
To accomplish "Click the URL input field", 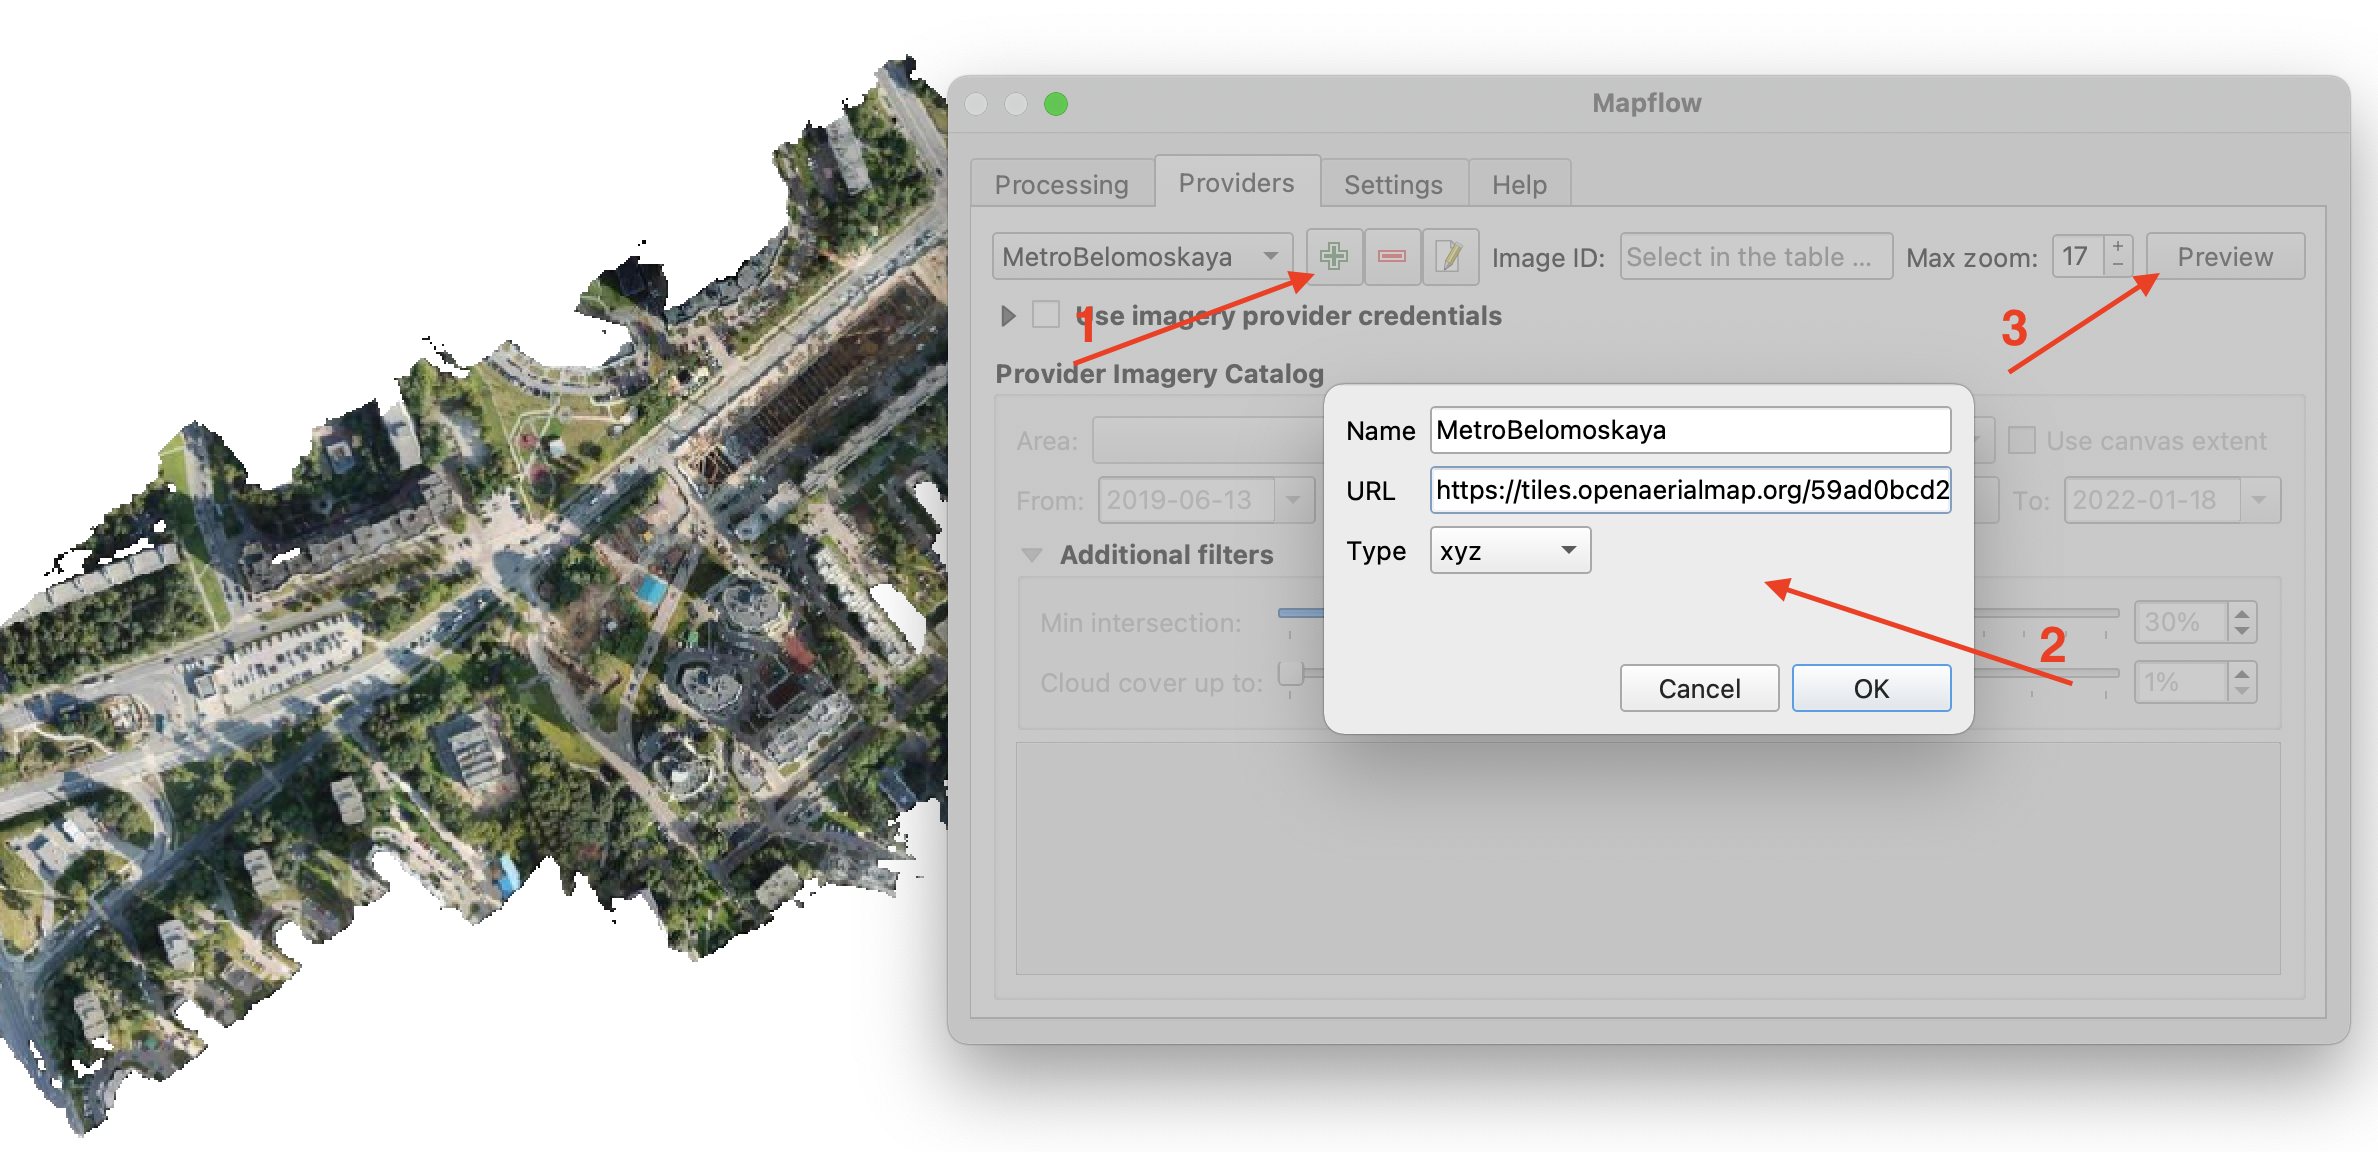I will point(1689,490).
